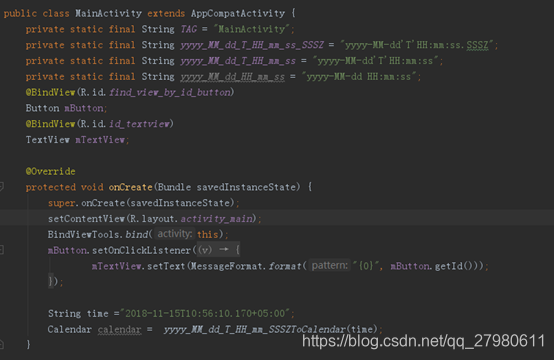Click the activity_main layout reference
The height and width of the screenshot is (360, 554).
click(217, 219)
